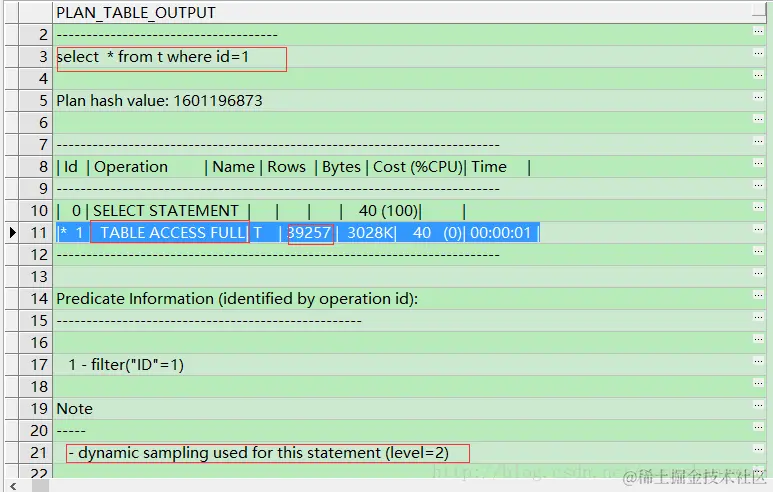
Task: Select row number 18 header
Action: click(35, 387)
